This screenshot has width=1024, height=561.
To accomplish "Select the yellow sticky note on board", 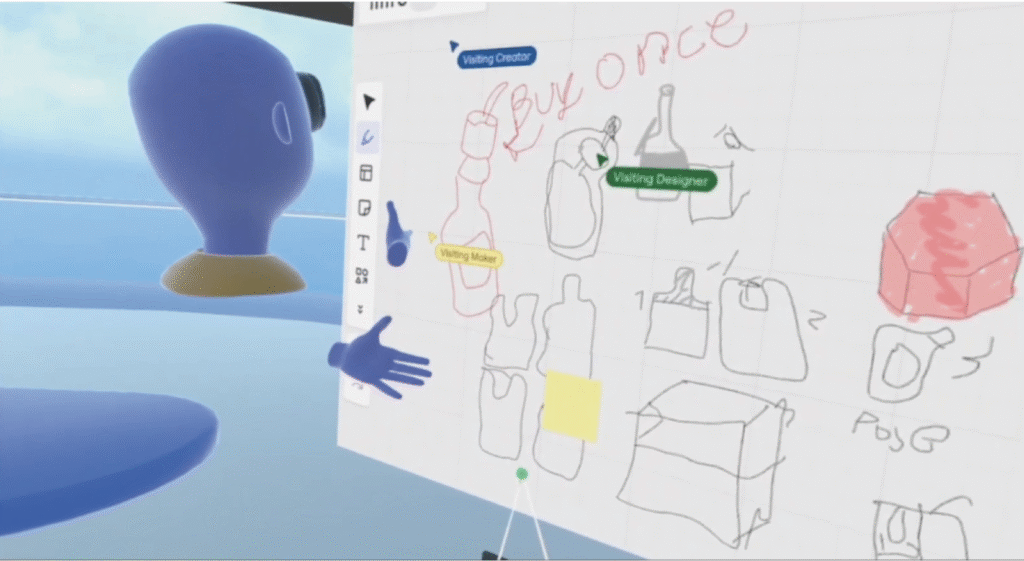I will [x=571, y=406].
